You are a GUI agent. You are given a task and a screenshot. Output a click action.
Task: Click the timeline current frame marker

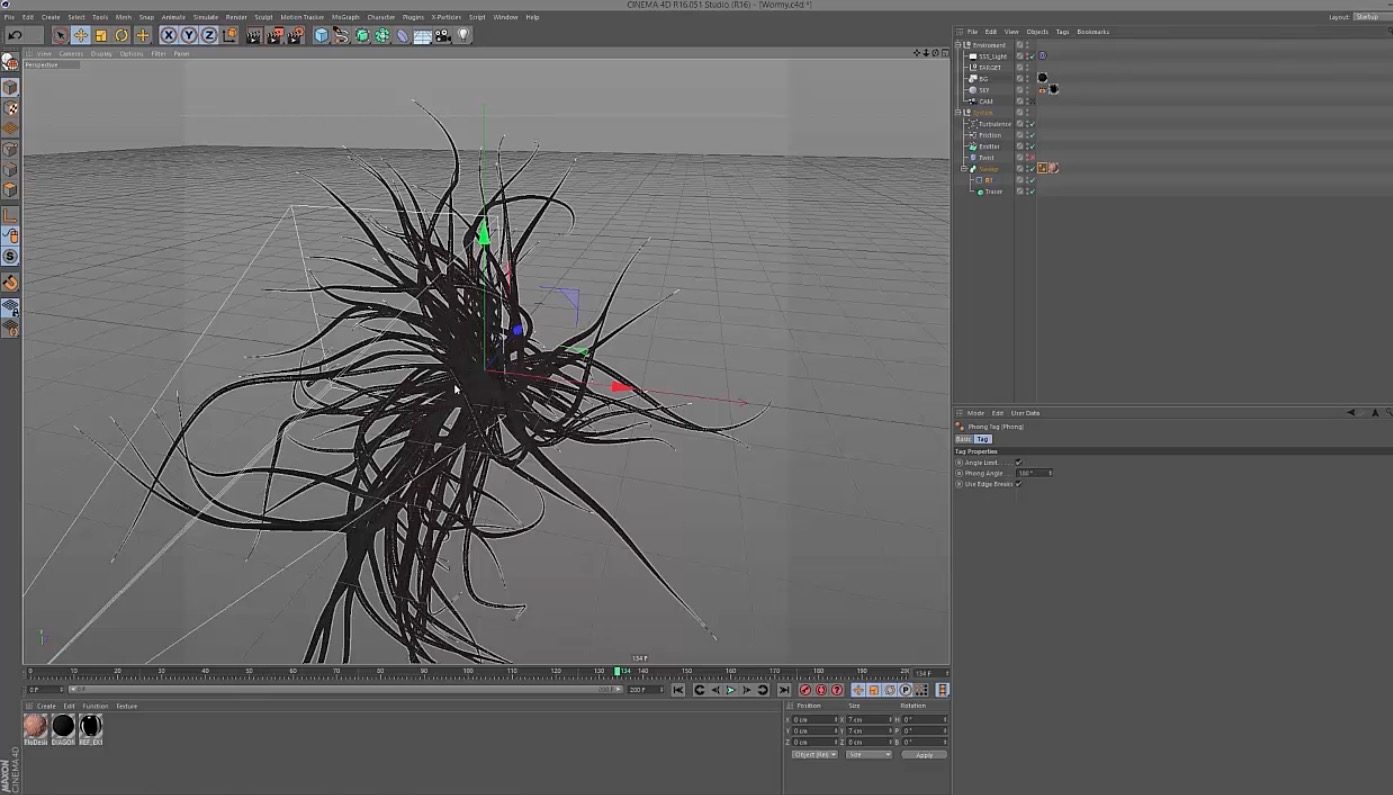617,671
